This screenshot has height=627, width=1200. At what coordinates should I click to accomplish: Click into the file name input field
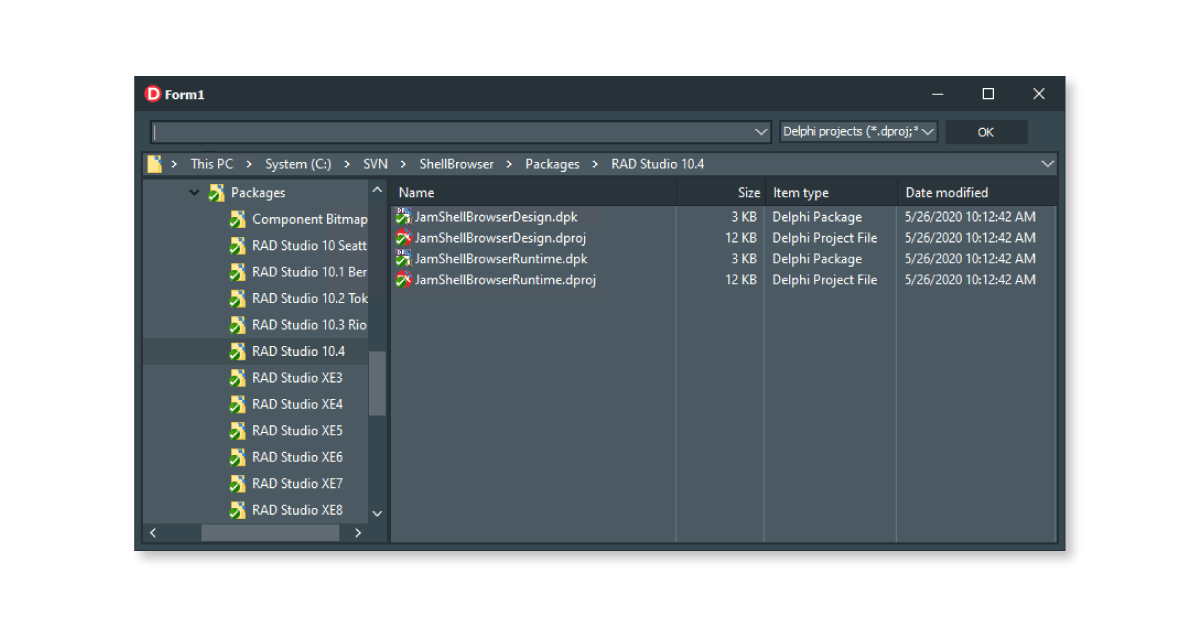click(450, 132)
